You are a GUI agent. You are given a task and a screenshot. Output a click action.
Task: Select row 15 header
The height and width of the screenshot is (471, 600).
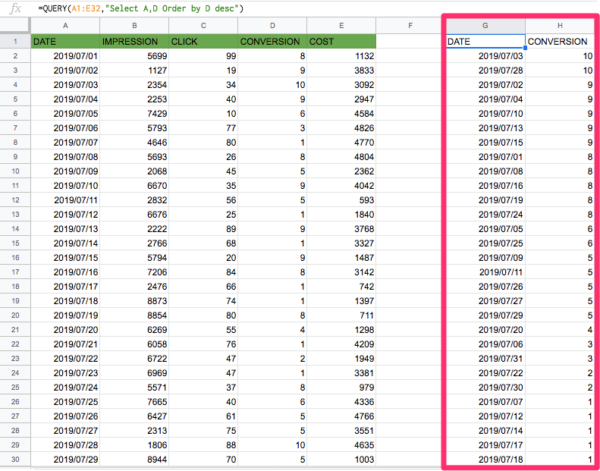coord(15,243)
